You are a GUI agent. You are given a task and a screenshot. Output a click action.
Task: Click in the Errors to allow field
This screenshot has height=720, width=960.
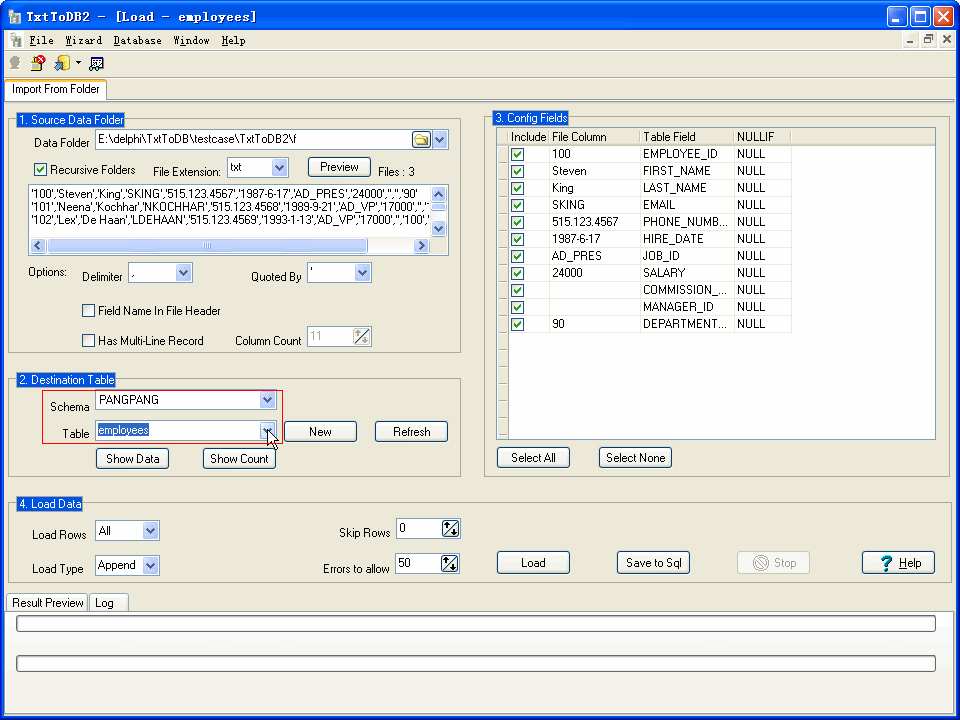tap(419, 563)
